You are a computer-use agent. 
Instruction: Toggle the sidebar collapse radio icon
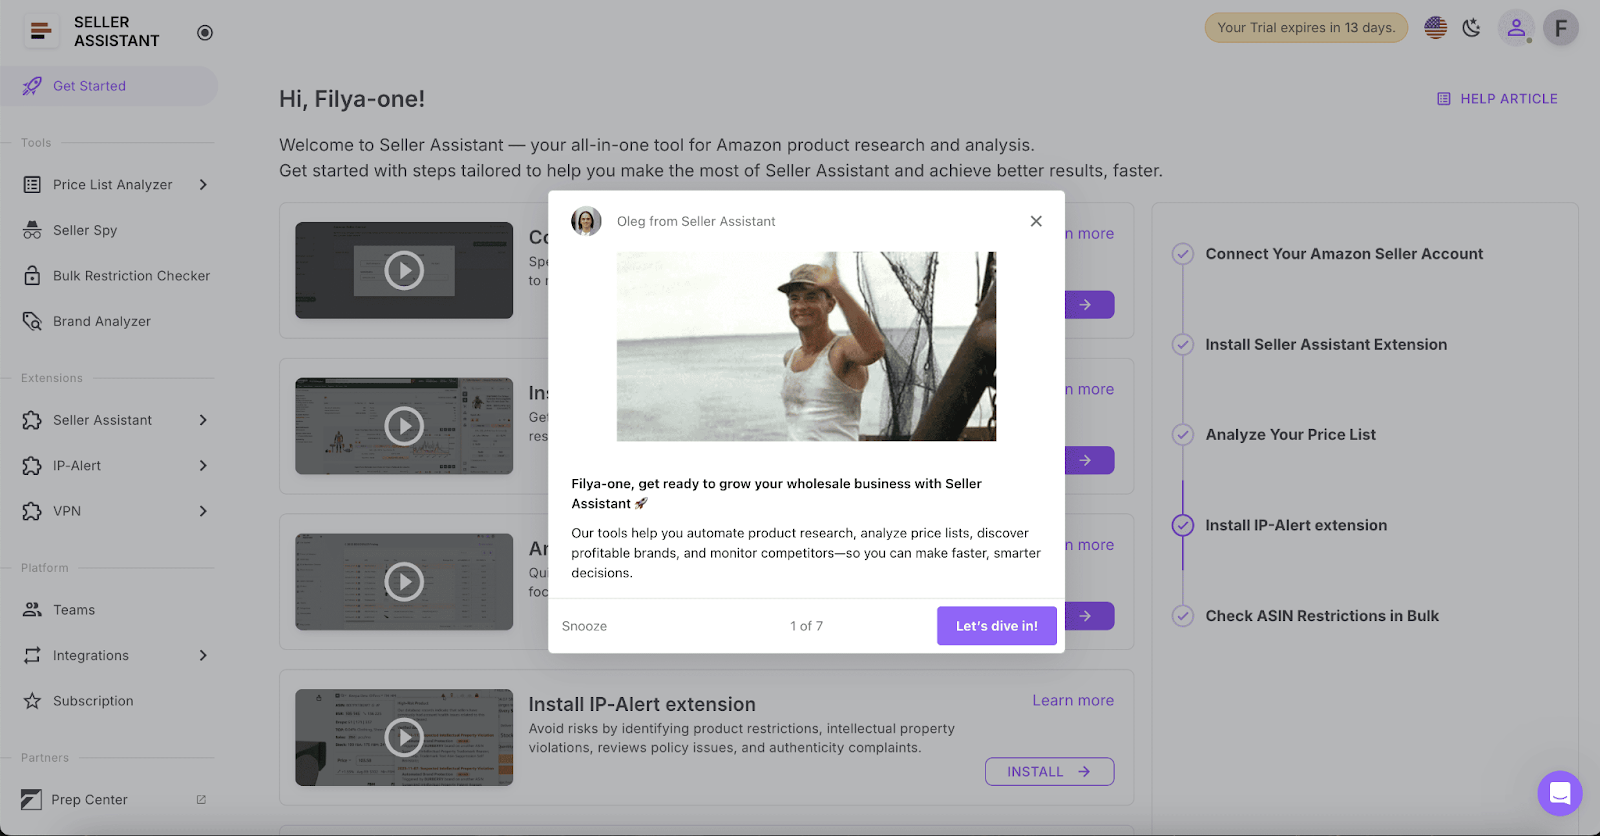205,33
